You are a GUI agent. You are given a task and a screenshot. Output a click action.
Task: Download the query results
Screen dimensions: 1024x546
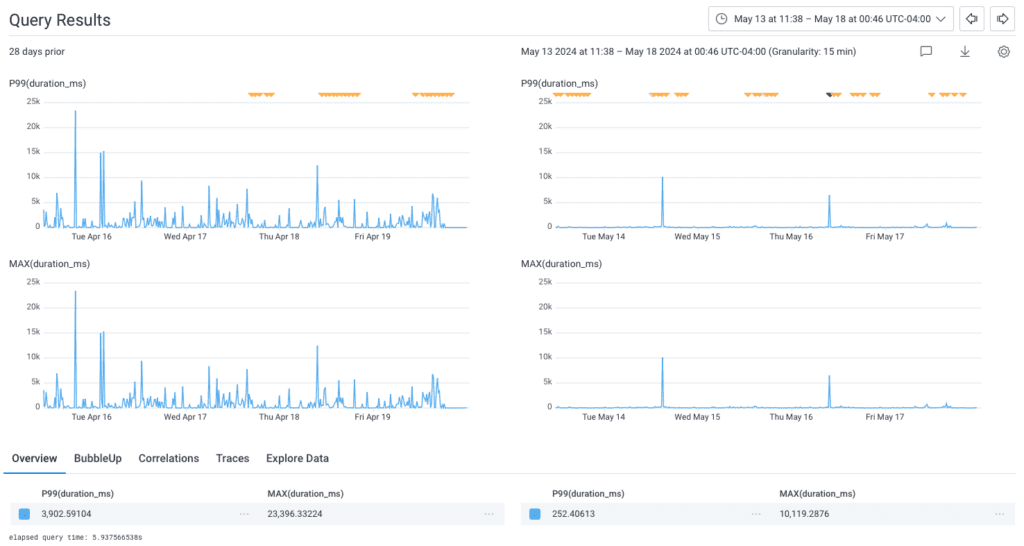point(965,52)
